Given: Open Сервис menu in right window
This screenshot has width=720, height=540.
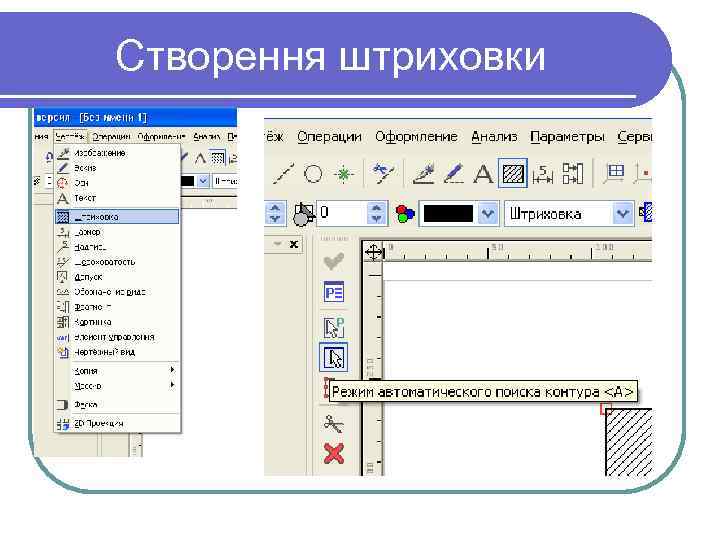Looking at the screenshot, I should click(x=635, y=137).
